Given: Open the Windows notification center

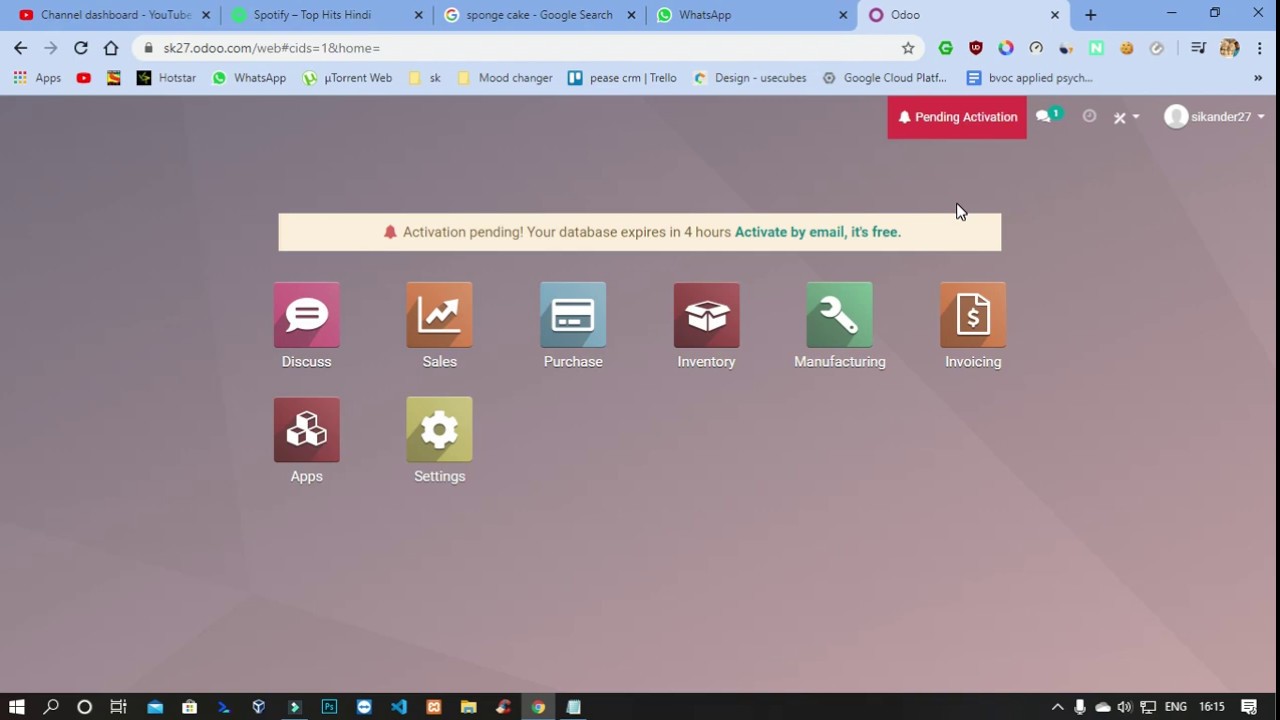Looking at the screenshot, I should pyautogui.click(x=1249, y=707).
